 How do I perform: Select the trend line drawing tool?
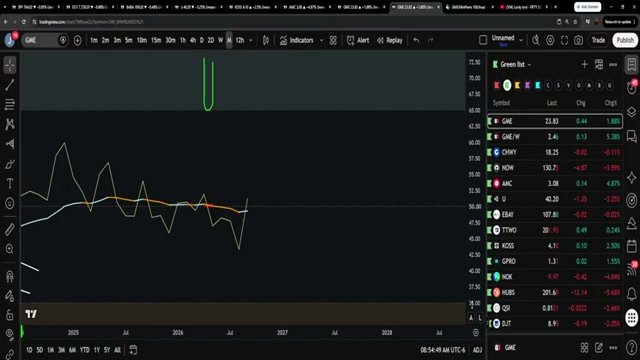[x=10, y=85]
